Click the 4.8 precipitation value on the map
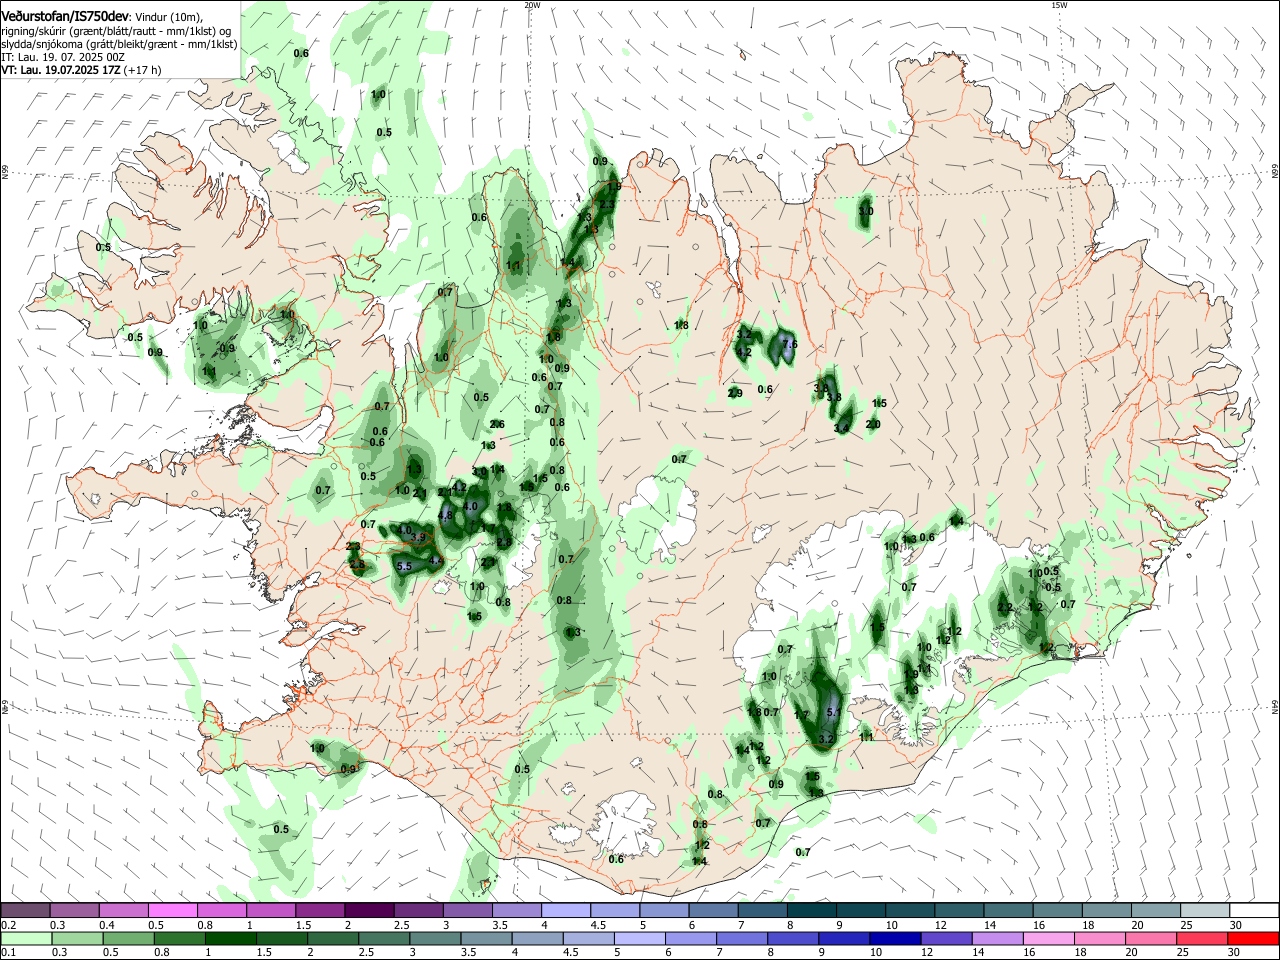 tap(446, 515)
